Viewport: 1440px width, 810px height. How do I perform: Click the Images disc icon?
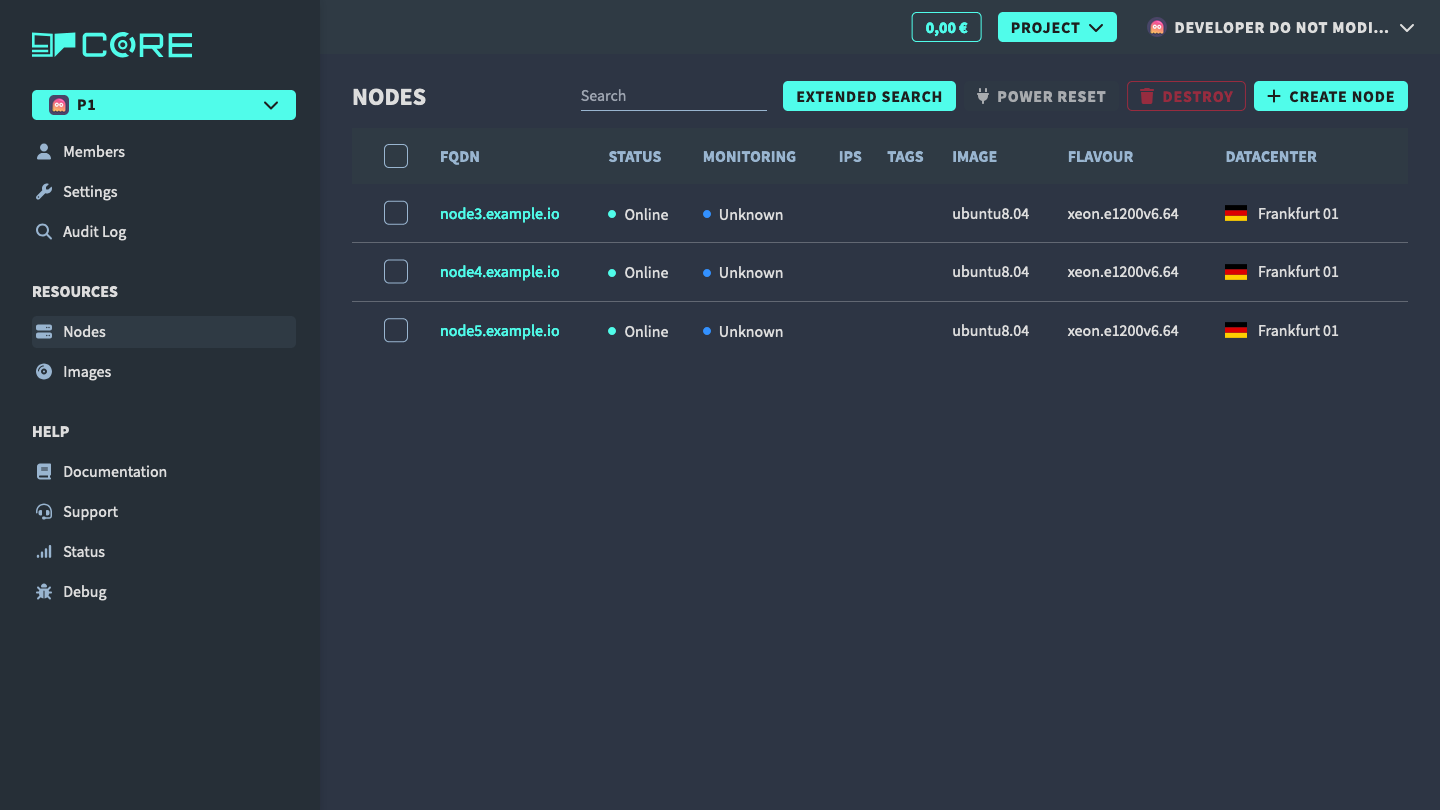tap(44, 372)
